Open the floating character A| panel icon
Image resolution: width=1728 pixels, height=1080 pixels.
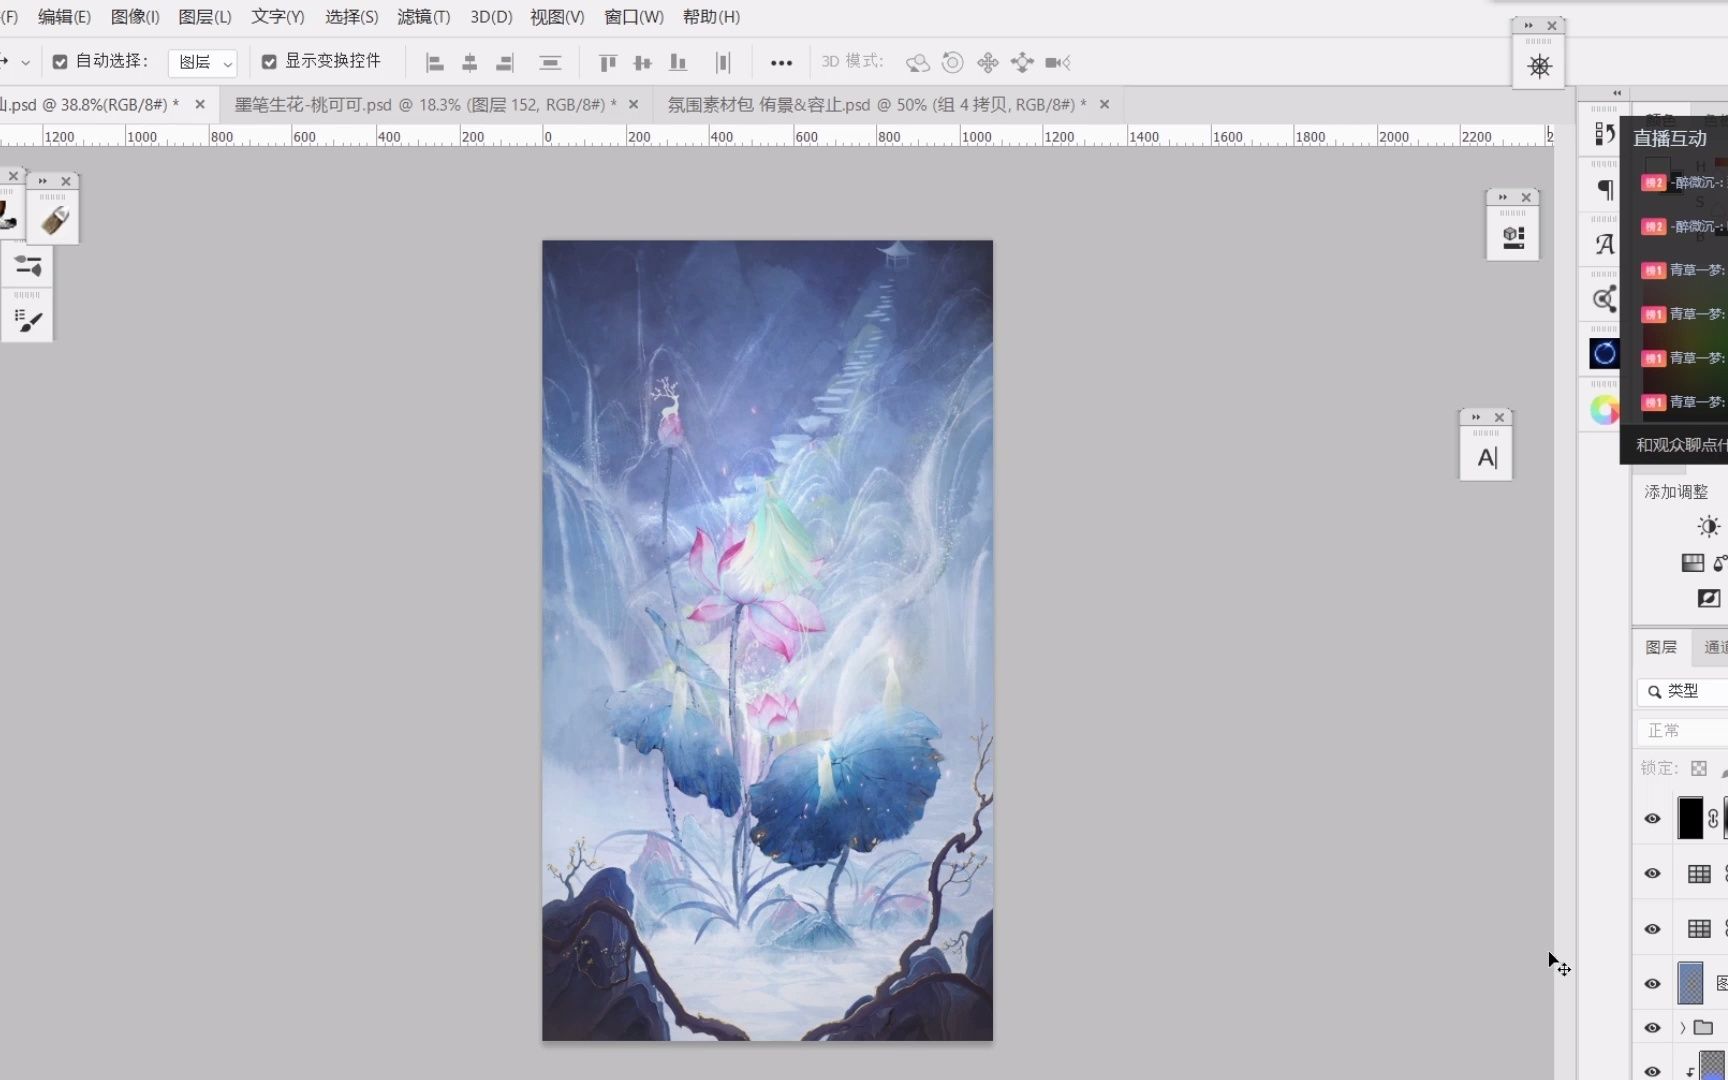pyautogui.click(x=1487, y=458)
